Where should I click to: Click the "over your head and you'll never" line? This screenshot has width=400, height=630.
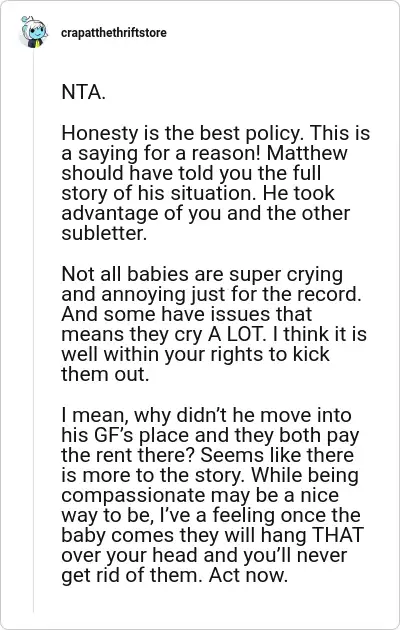point(204,556)
